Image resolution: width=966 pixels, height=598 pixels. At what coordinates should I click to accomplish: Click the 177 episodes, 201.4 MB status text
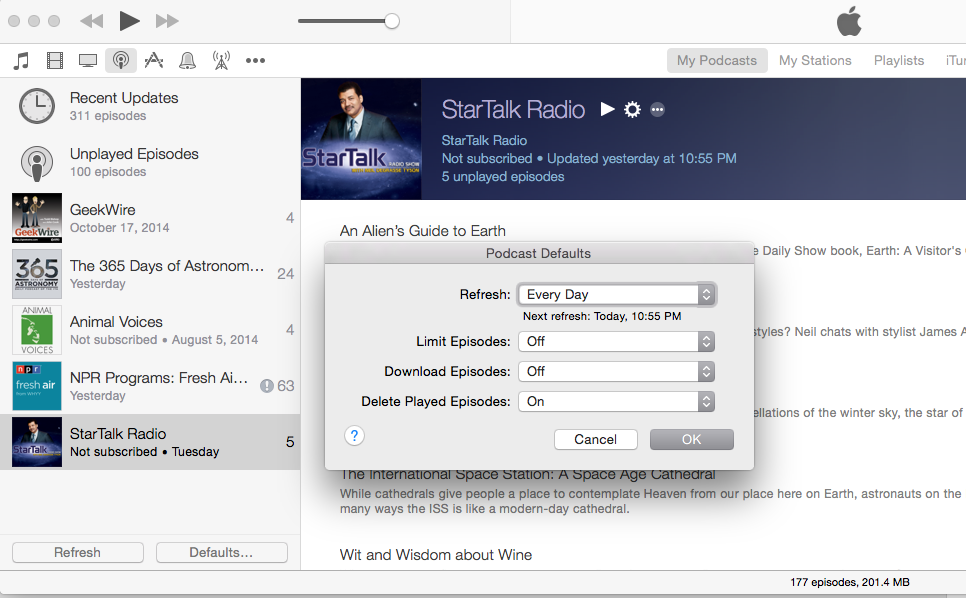850,582
